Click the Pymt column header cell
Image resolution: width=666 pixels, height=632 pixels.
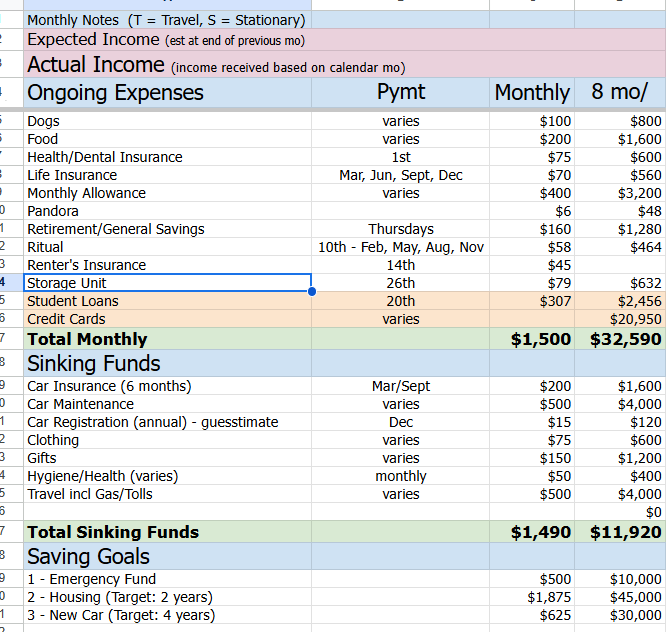tap(400, 93)
